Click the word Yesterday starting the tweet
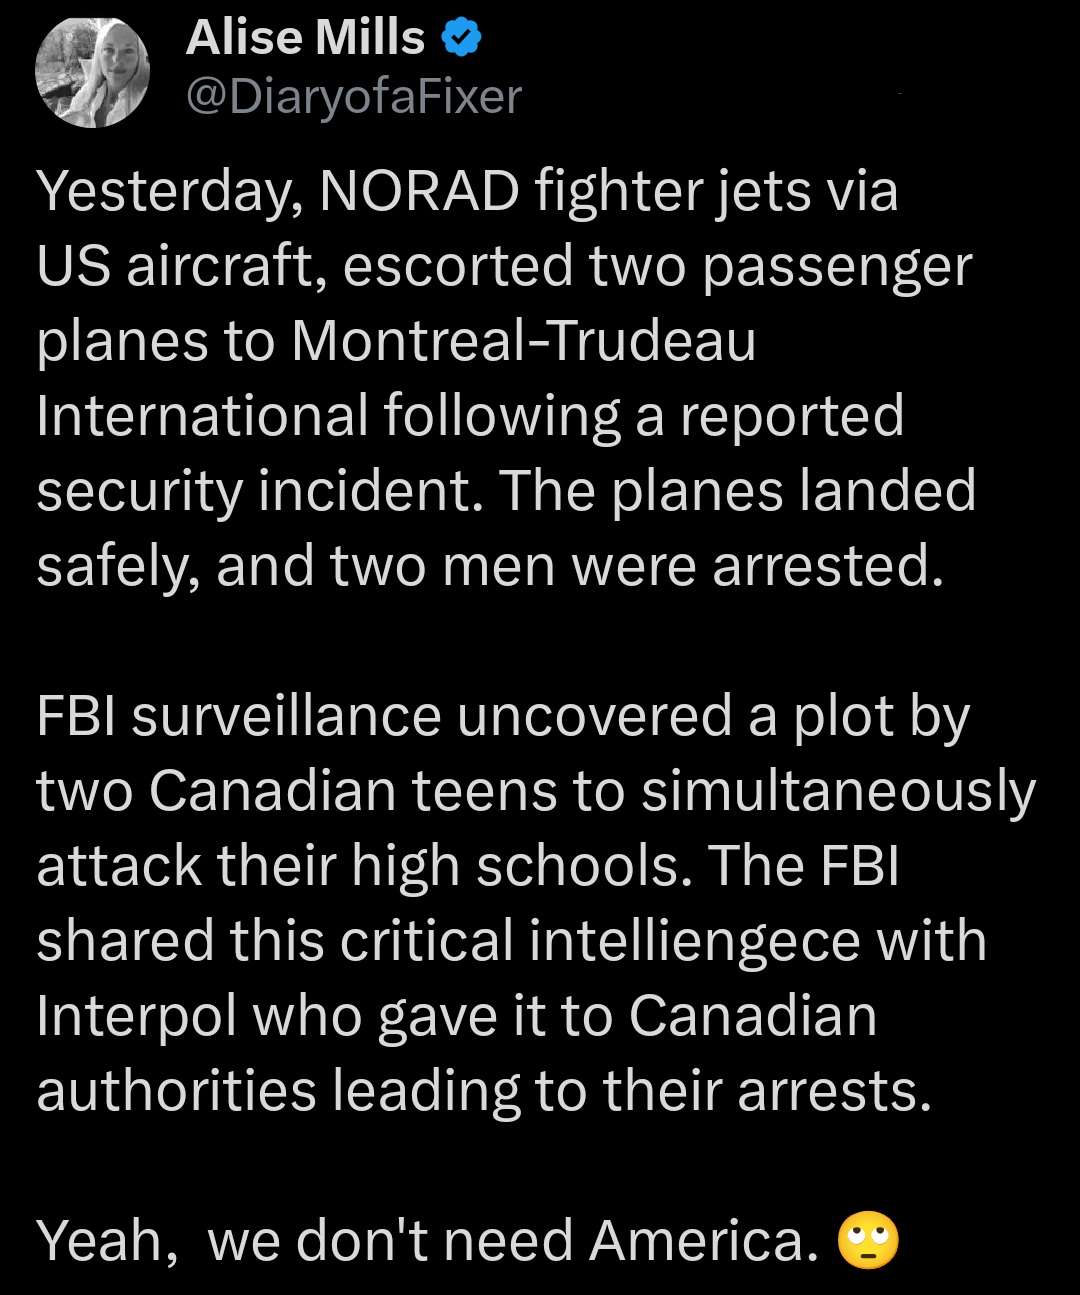 coord(170,190)
